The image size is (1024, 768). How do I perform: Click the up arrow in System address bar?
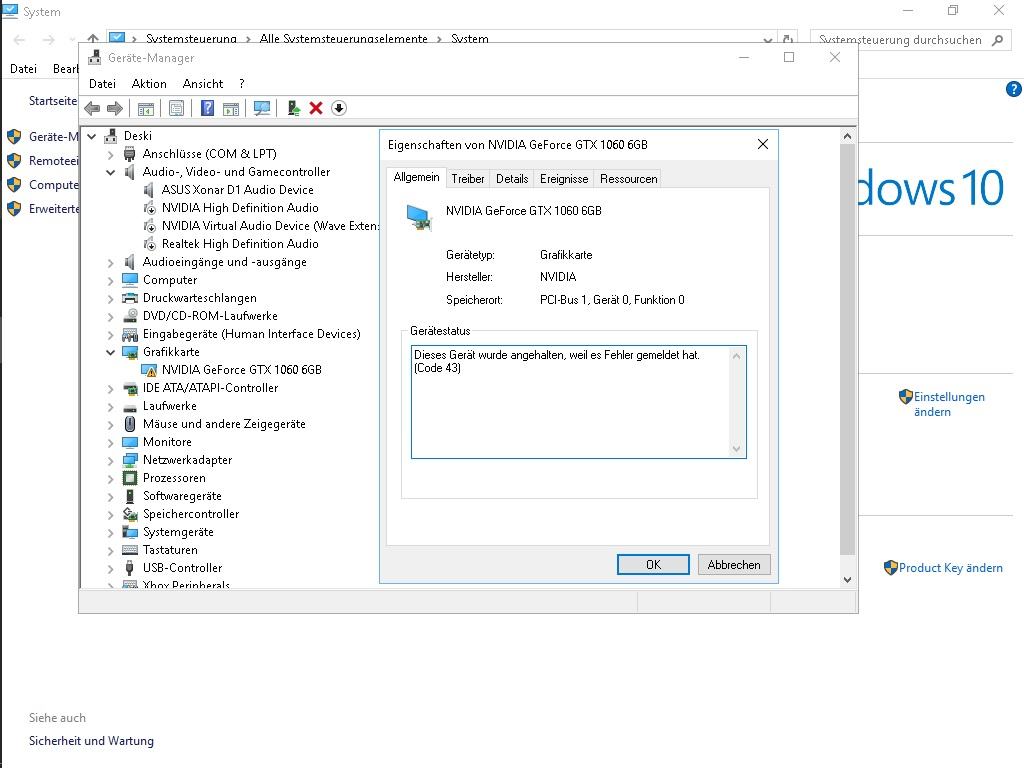point(93,39)
